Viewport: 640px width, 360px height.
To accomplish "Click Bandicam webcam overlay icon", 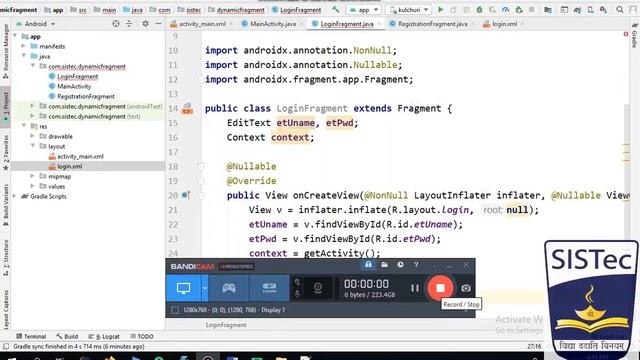I will 318,288.
